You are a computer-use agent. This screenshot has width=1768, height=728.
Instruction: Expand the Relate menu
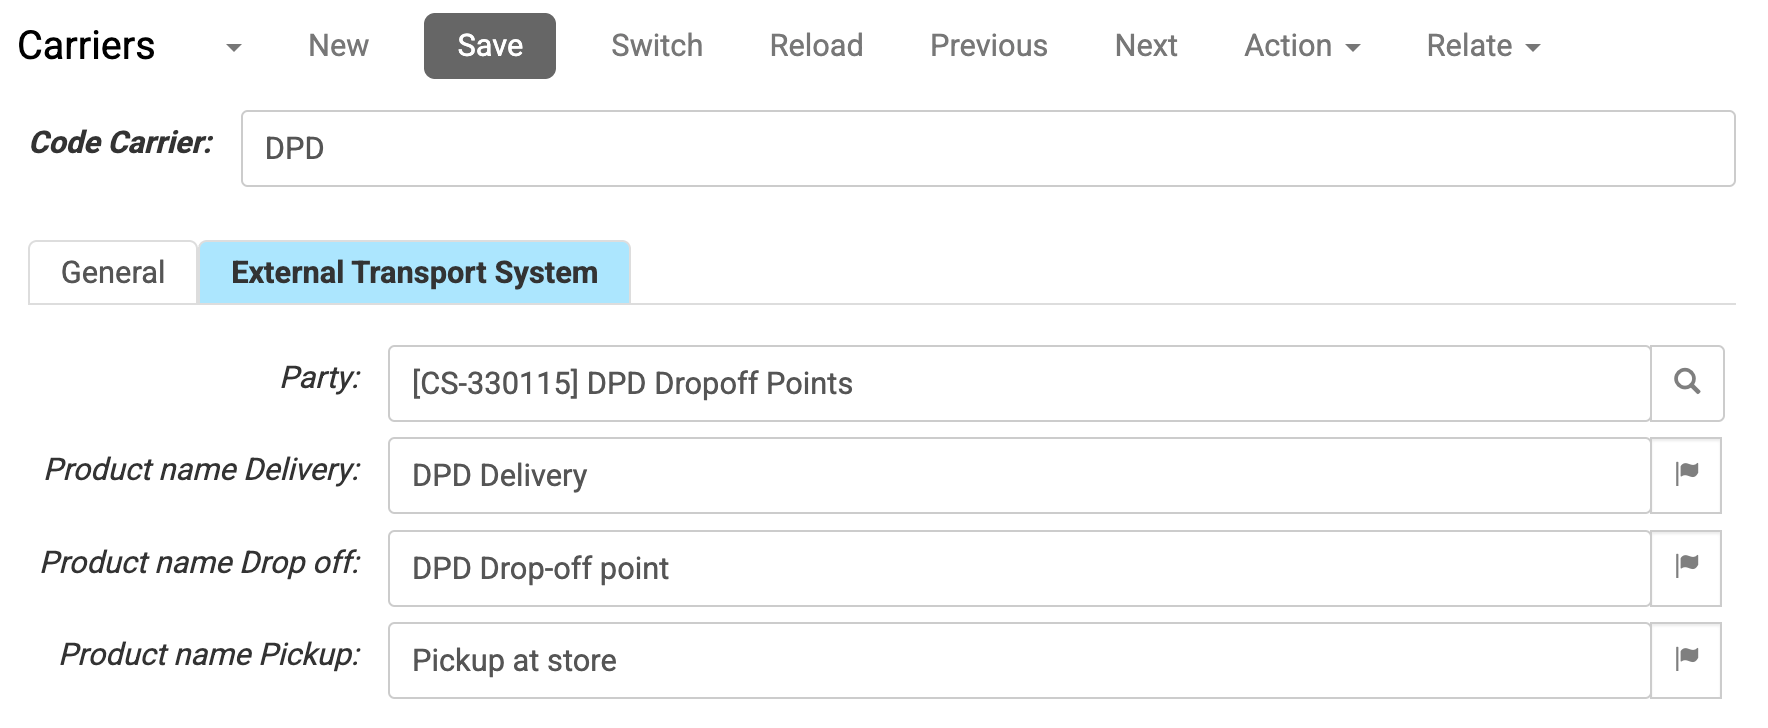pos(1483,46)
